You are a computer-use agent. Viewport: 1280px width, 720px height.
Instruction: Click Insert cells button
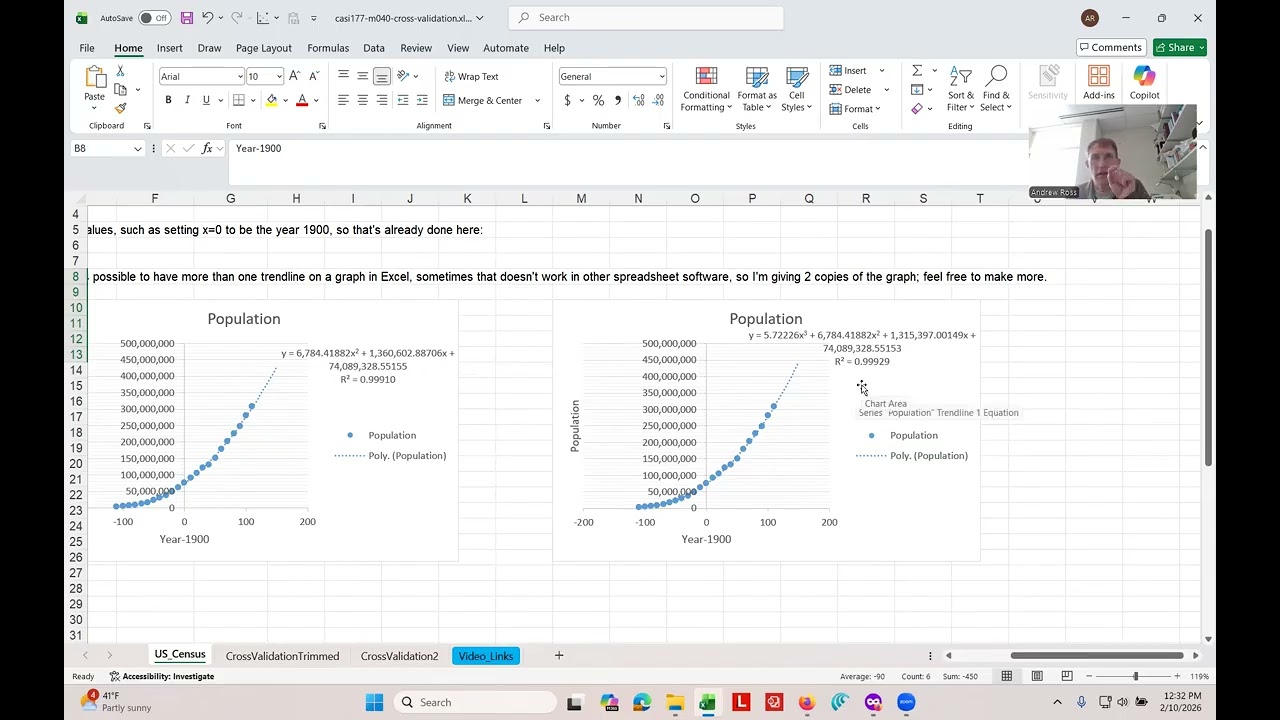848,71
